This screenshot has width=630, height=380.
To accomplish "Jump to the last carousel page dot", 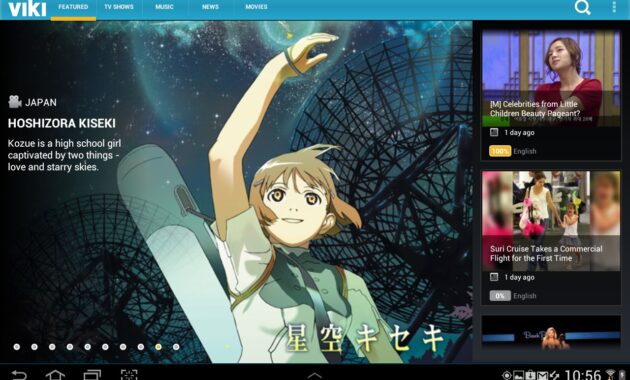I will point(176,347).
